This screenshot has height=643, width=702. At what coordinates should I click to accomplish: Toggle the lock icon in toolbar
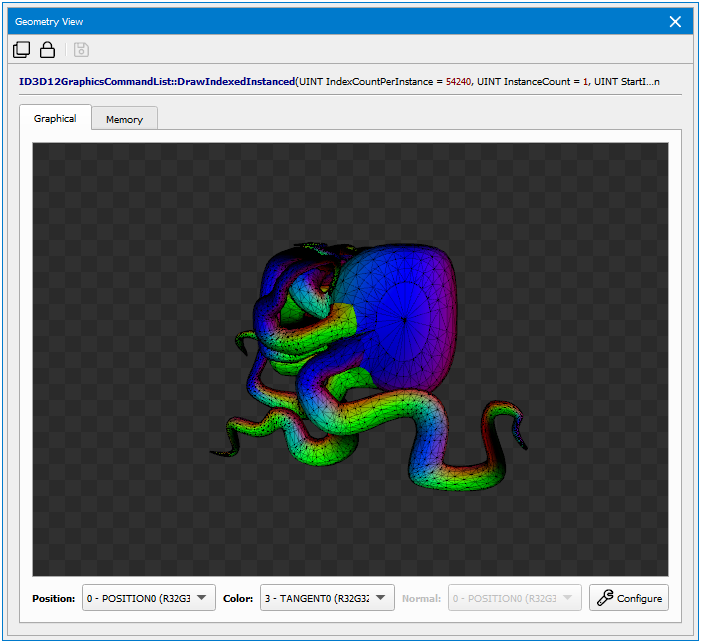click(x=47, y=50)
